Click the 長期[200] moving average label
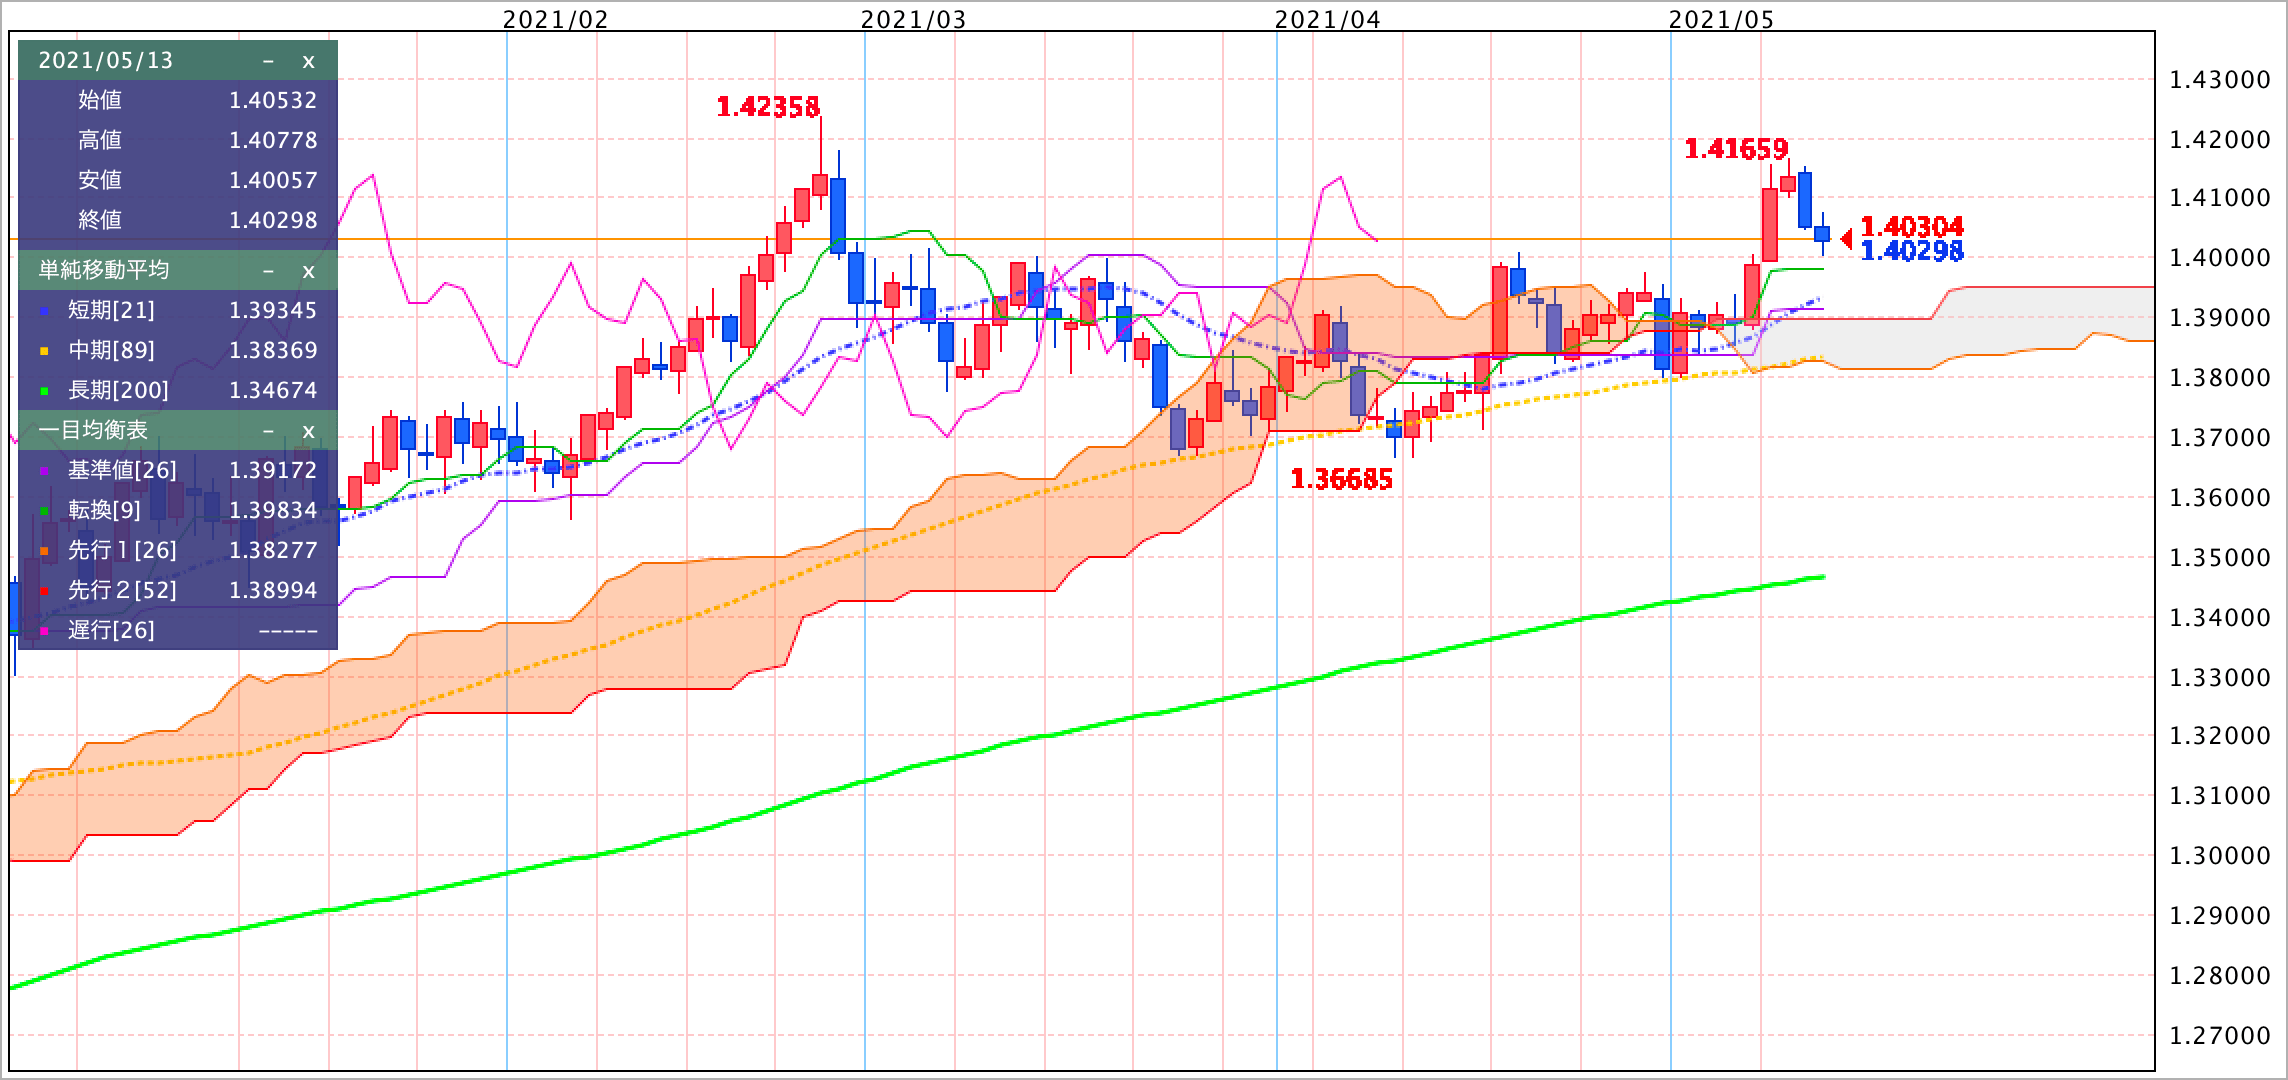 pos(118,390)
